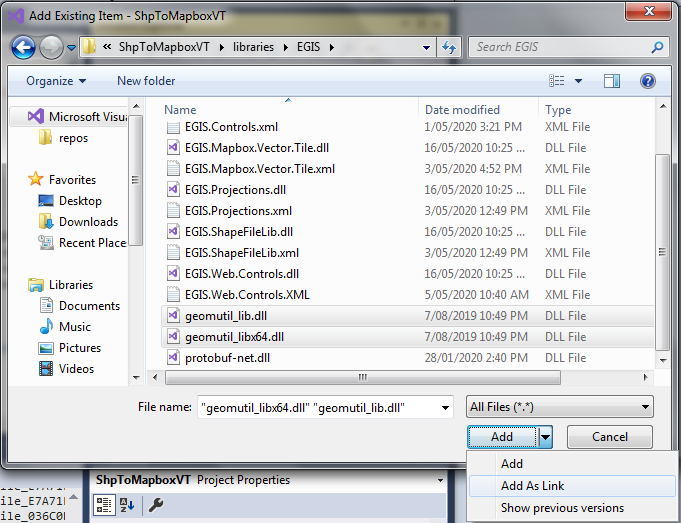Create a New folder
681x523 pixels.
click(146, 81)
